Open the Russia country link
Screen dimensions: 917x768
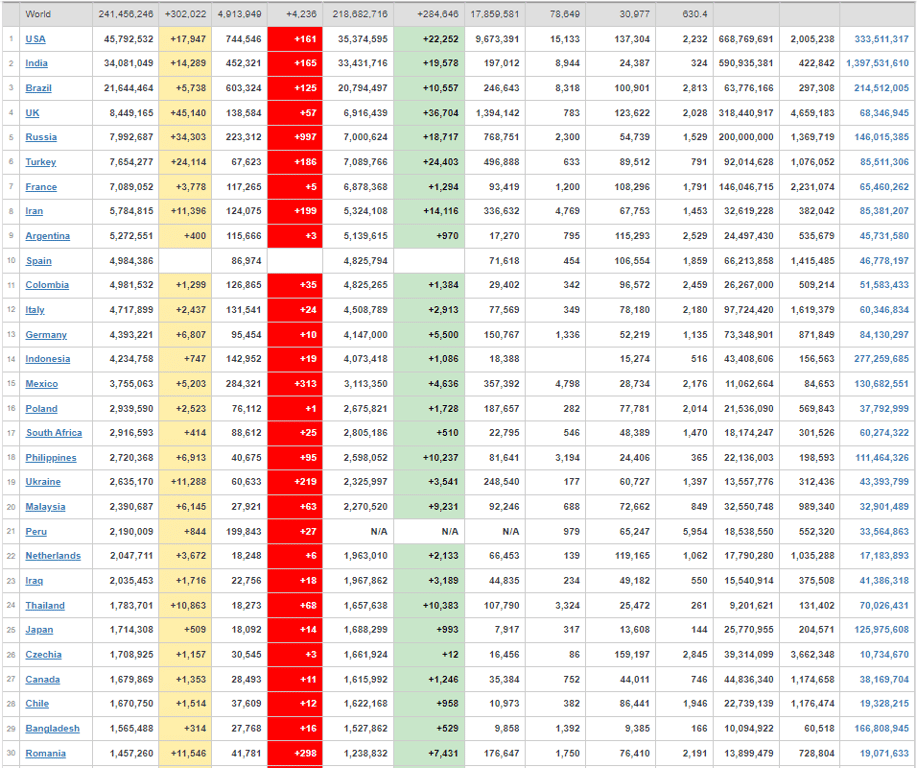pyautogui.click(x=41, y=137)
